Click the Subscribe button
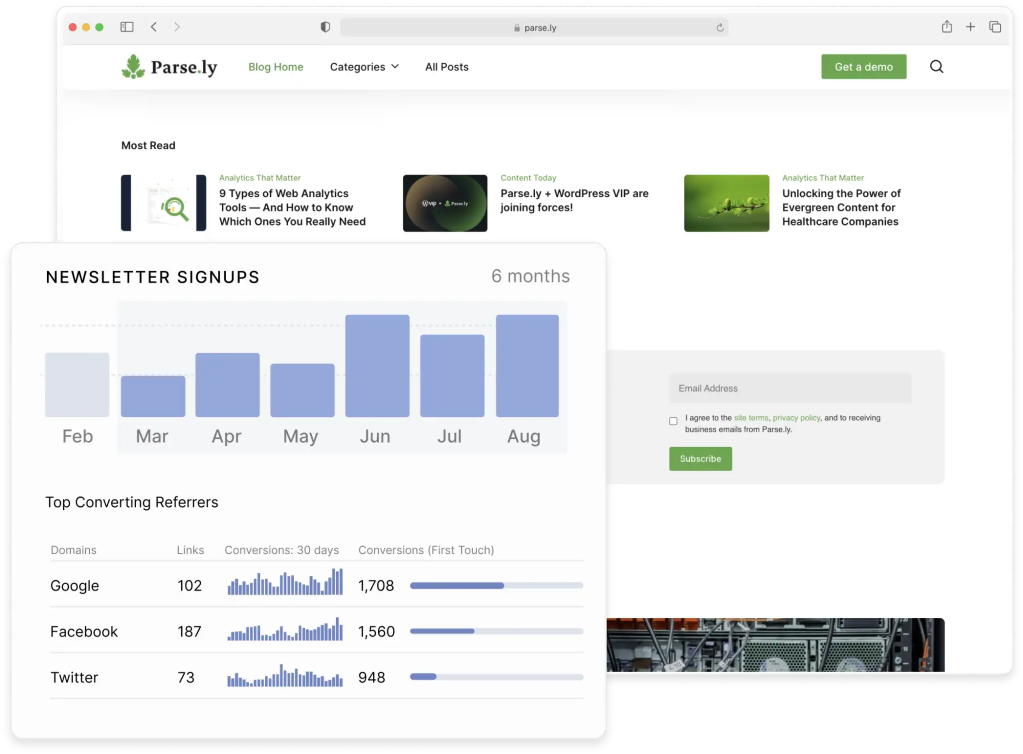This screenshot has width=1023, height=754. (700, 459)
